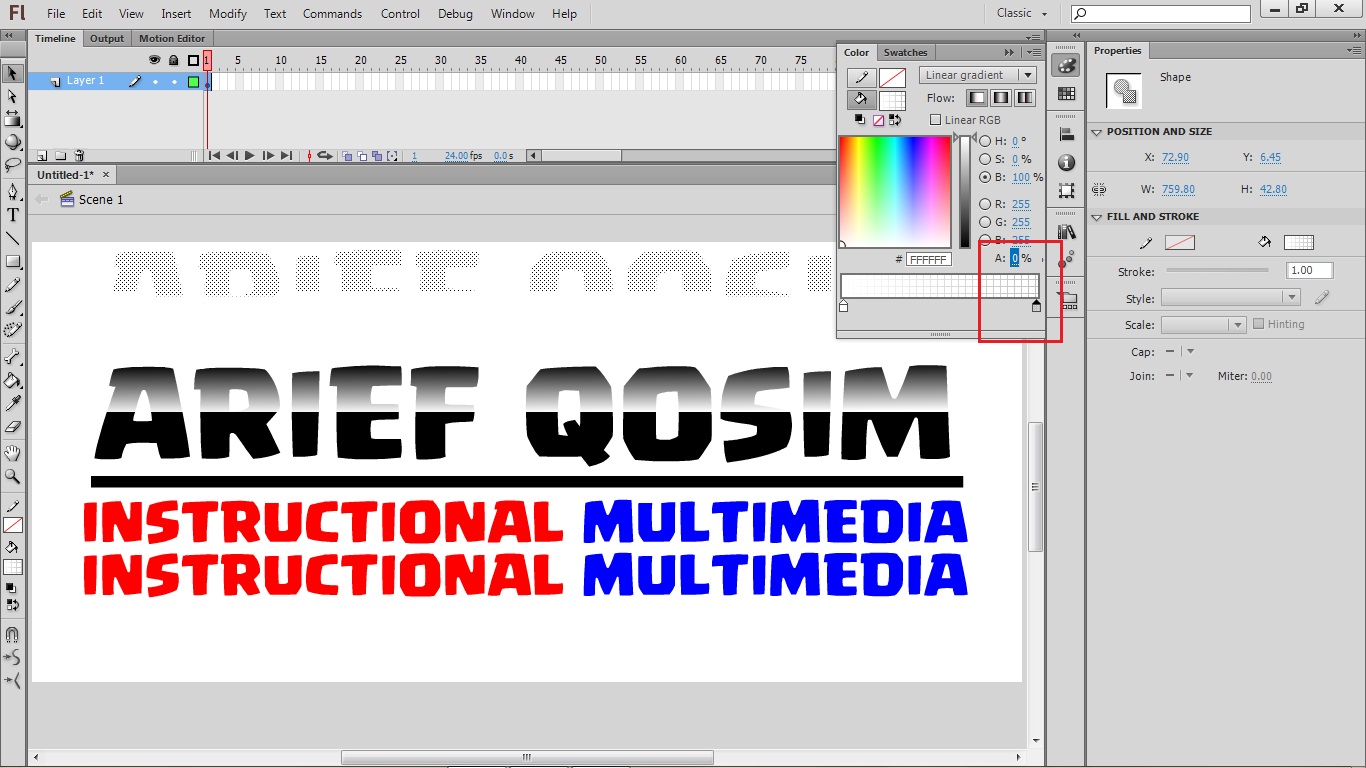Open the Linear gradient type dropdown
The image size is (1366, 768).
click(x=978, y=75)
